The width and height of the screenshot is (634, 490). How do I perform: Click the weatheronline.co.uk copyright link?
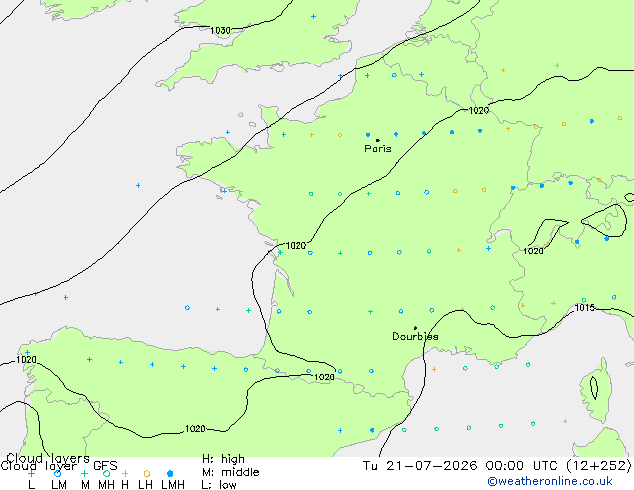[x=550, y=481]
